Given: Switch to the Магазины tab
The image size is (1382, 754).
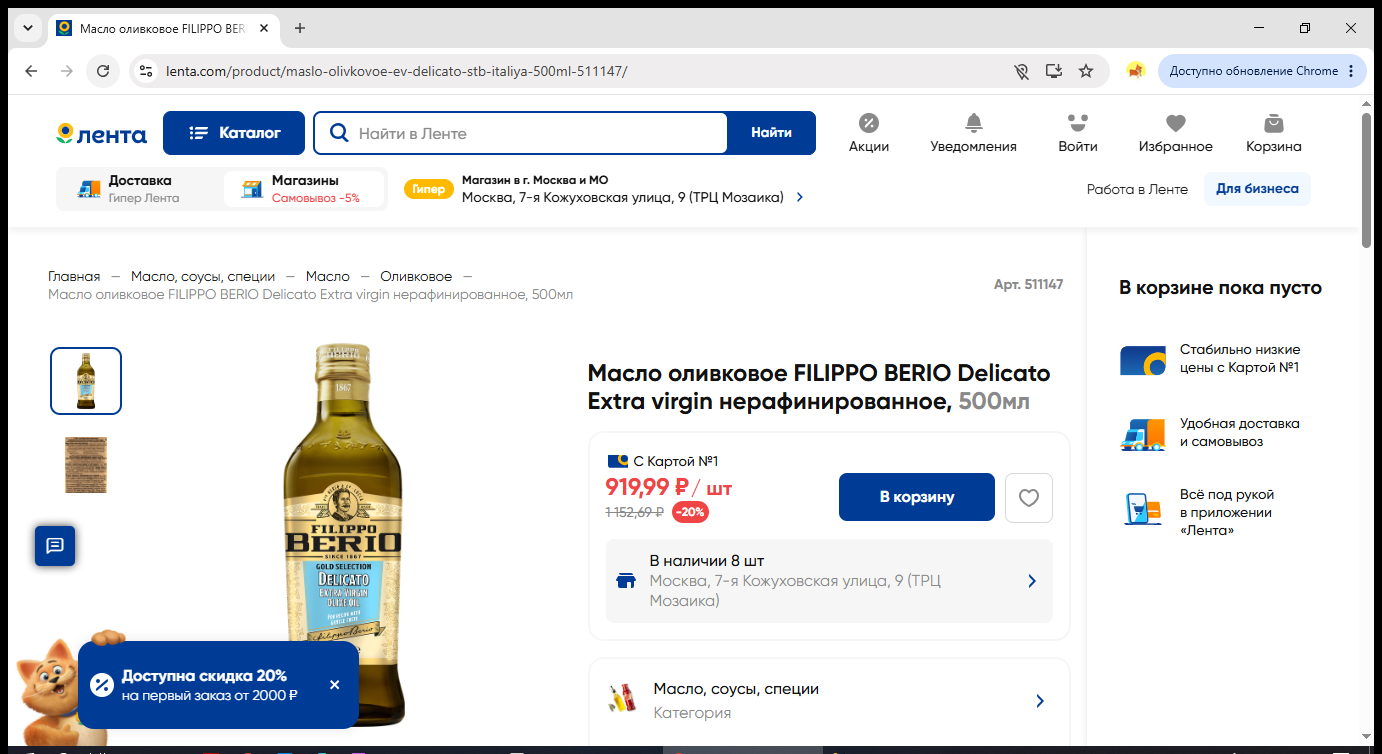Looking at the screenshot, I should coord(304,189).
